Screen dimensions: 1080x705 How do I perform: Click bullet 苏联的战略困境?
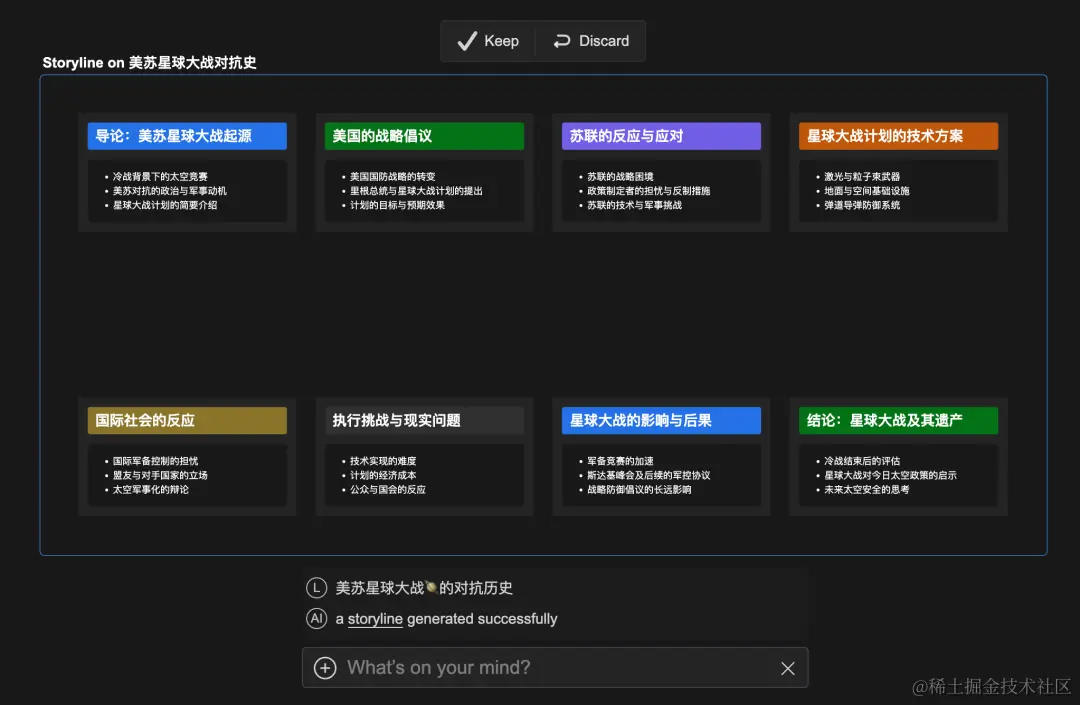tap(620, 177)
